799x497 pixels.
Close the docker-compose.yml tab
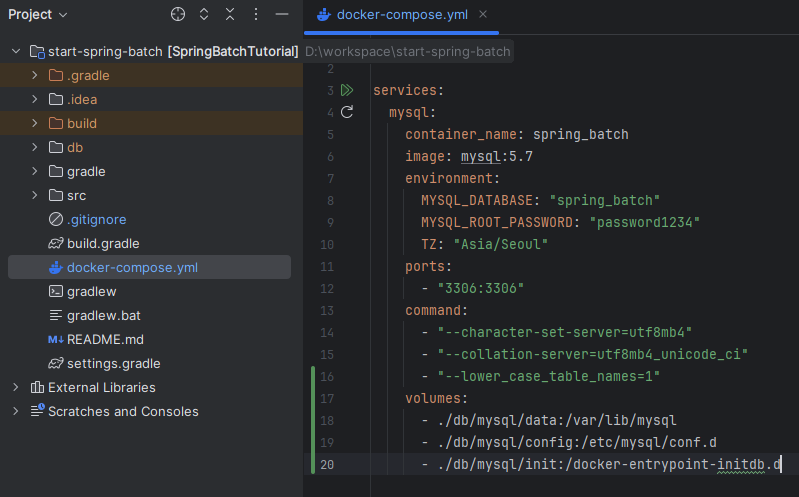click(483, 14)
